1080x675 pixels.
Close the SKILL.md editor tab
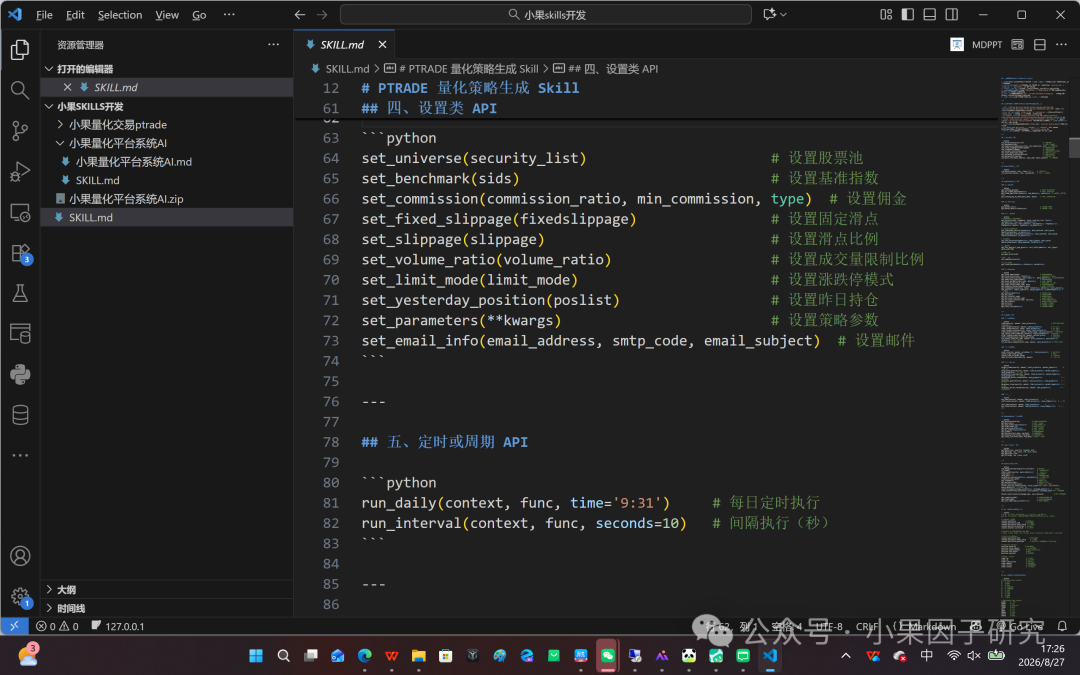coord(382,44)
